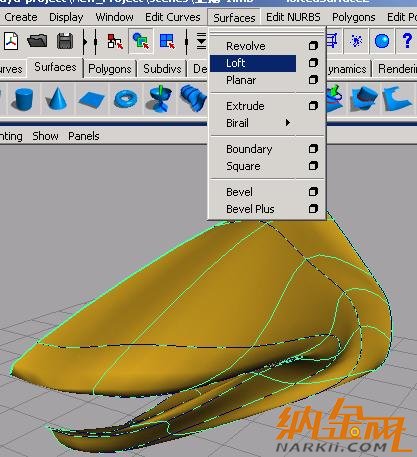Create a NURBS cylinder from shelf

click(23, 99)
